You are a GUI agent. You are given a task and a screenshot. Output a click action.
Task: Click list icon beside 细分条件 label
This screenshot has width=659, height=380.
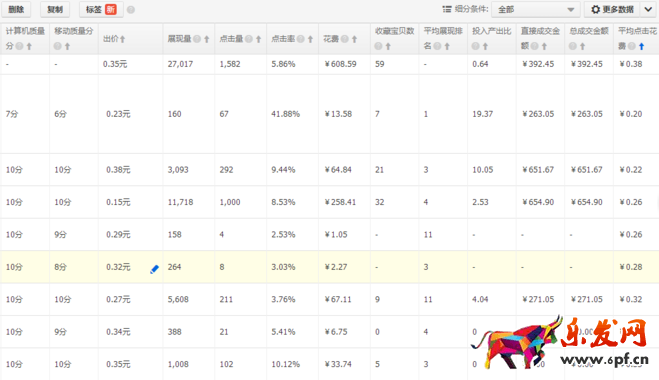click(447, 9)
